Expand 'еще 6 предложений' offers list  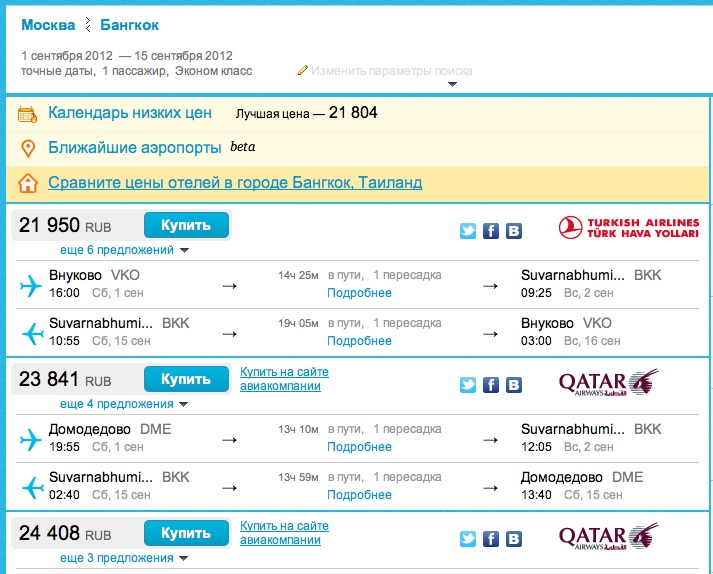124,250
